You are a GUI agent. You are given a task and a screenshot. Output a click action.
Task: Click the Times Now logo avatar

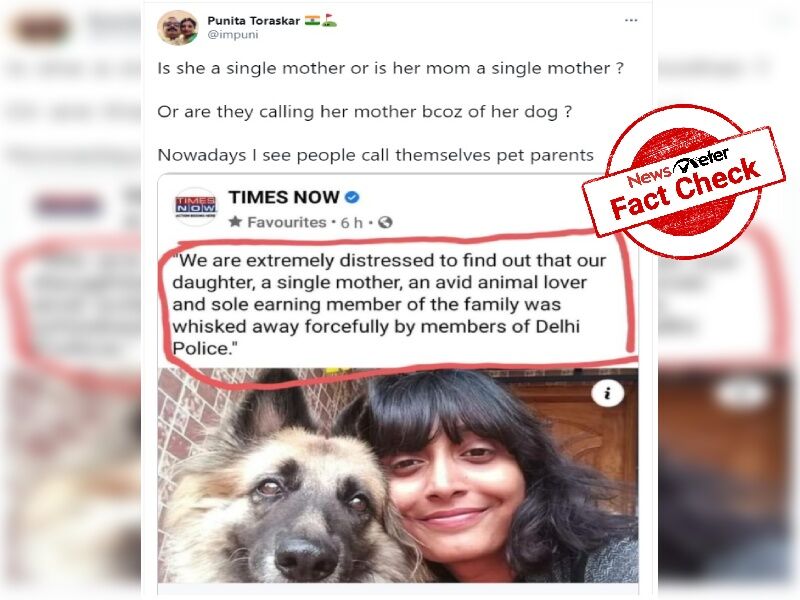[x=195, y=207]
